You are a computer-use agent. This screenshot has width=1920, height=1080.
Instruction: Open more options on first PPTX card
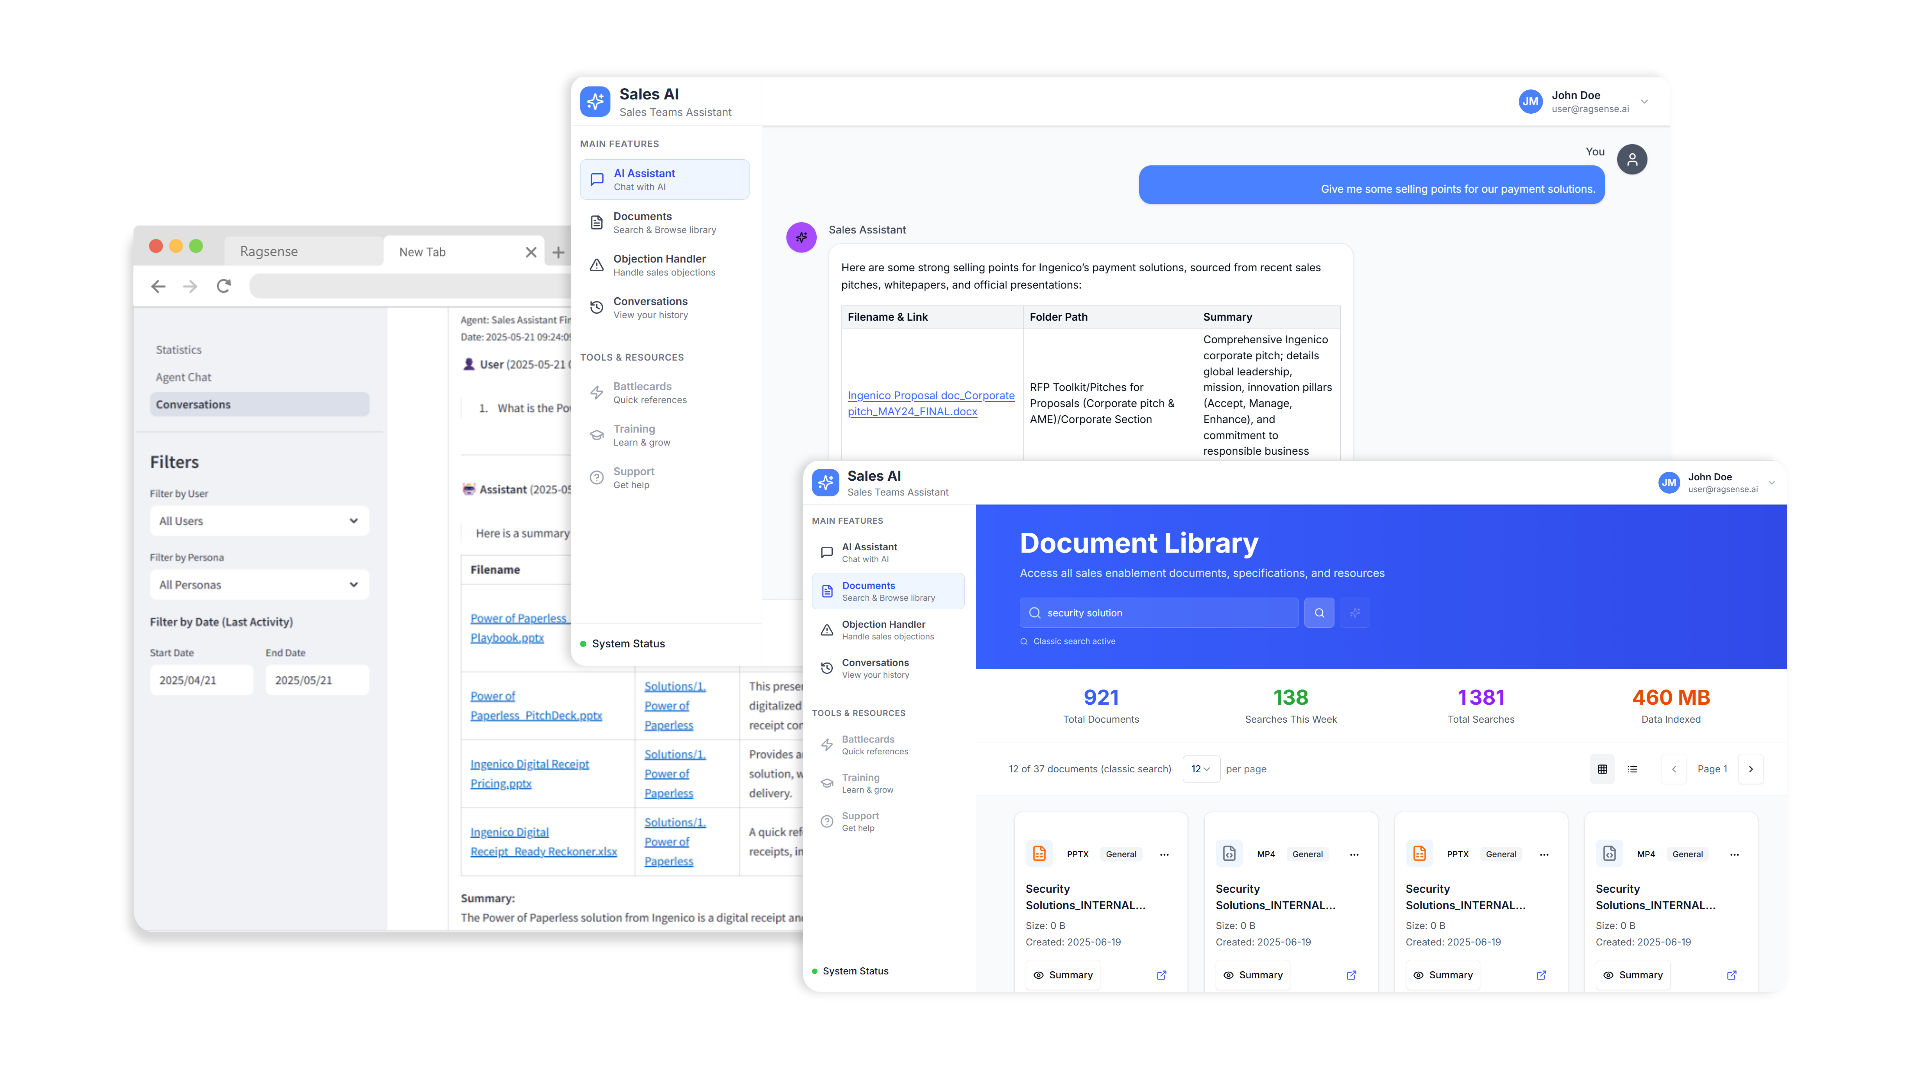pos(1164,855)
